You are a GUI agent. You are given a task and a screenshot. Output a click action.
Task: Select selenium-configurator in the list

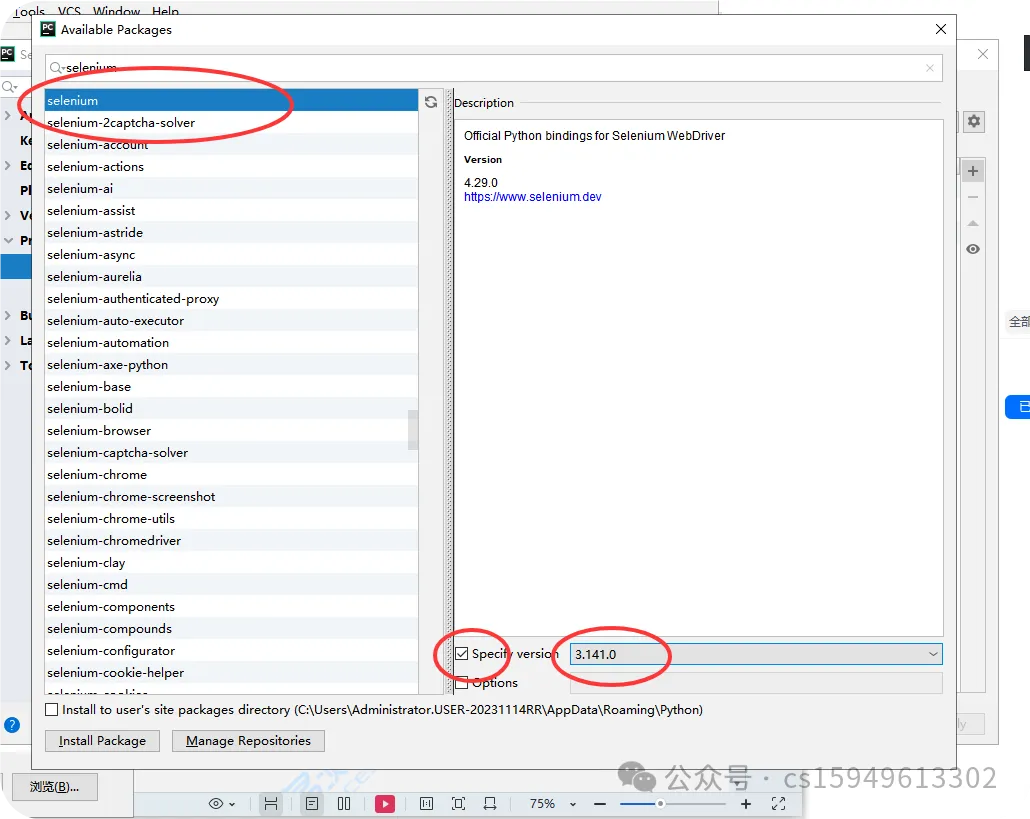point(231,651)
